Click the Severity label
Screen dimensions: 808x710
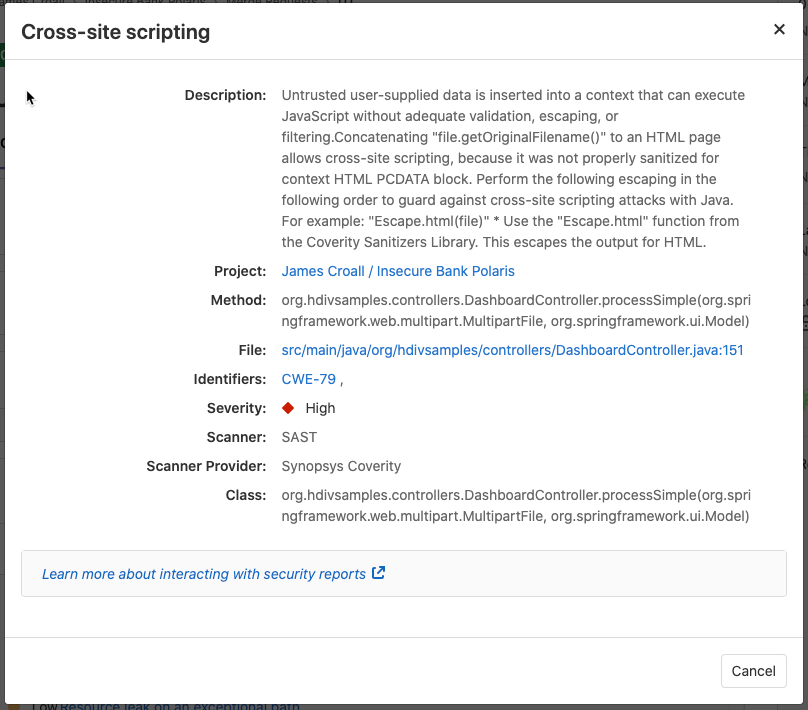(x=236, y=408)
